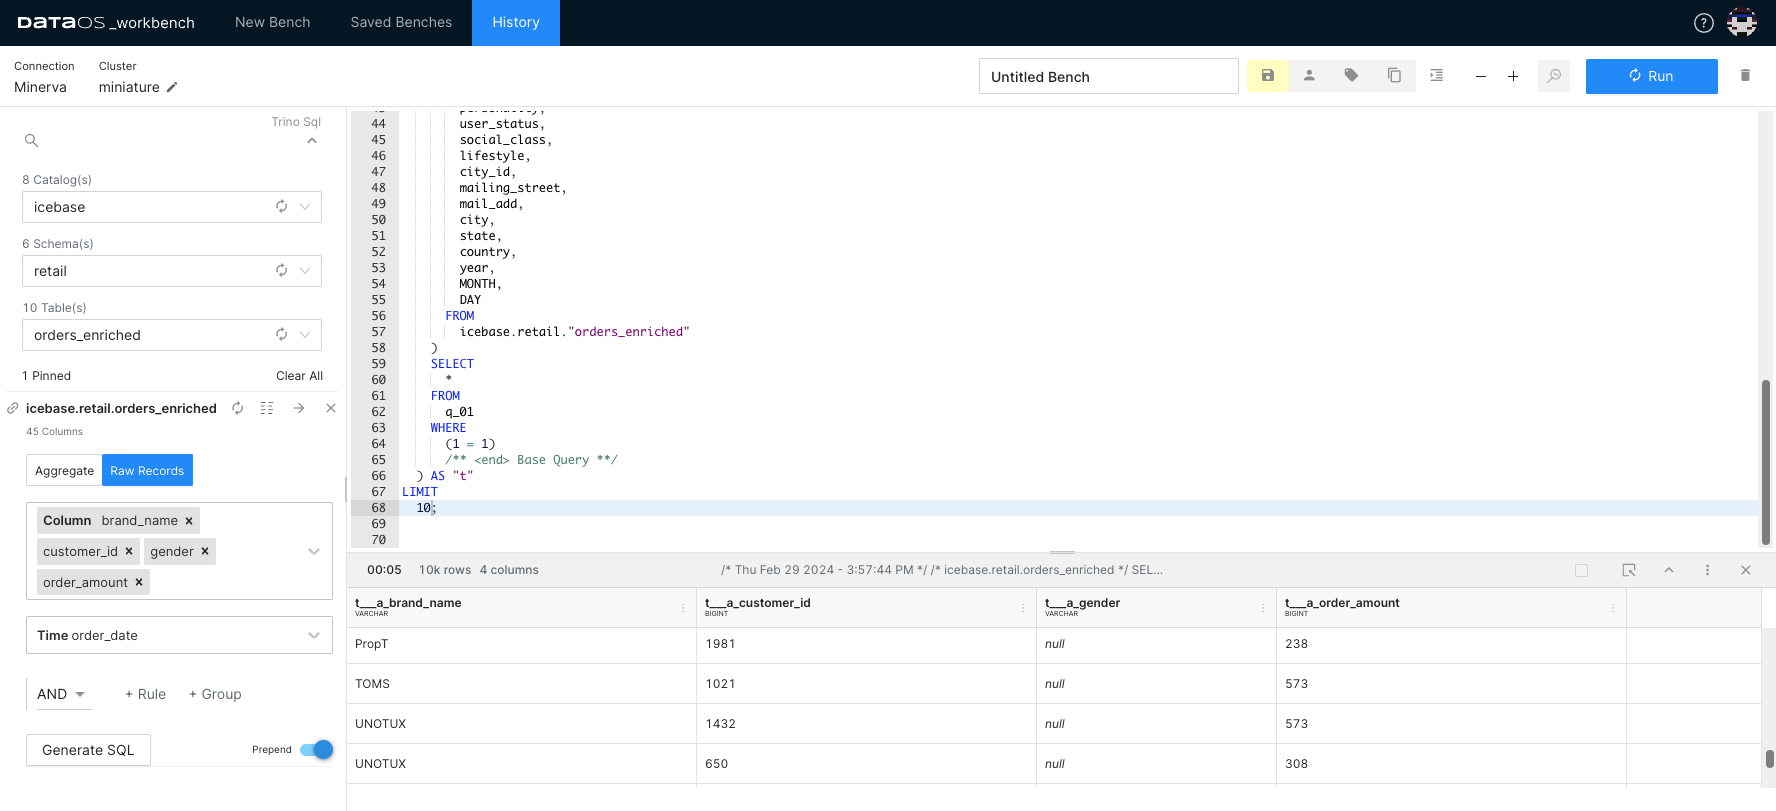Screen dimensions: 1776x811
Task: Remove the order_amount column chip
Action: pos(139,583)
